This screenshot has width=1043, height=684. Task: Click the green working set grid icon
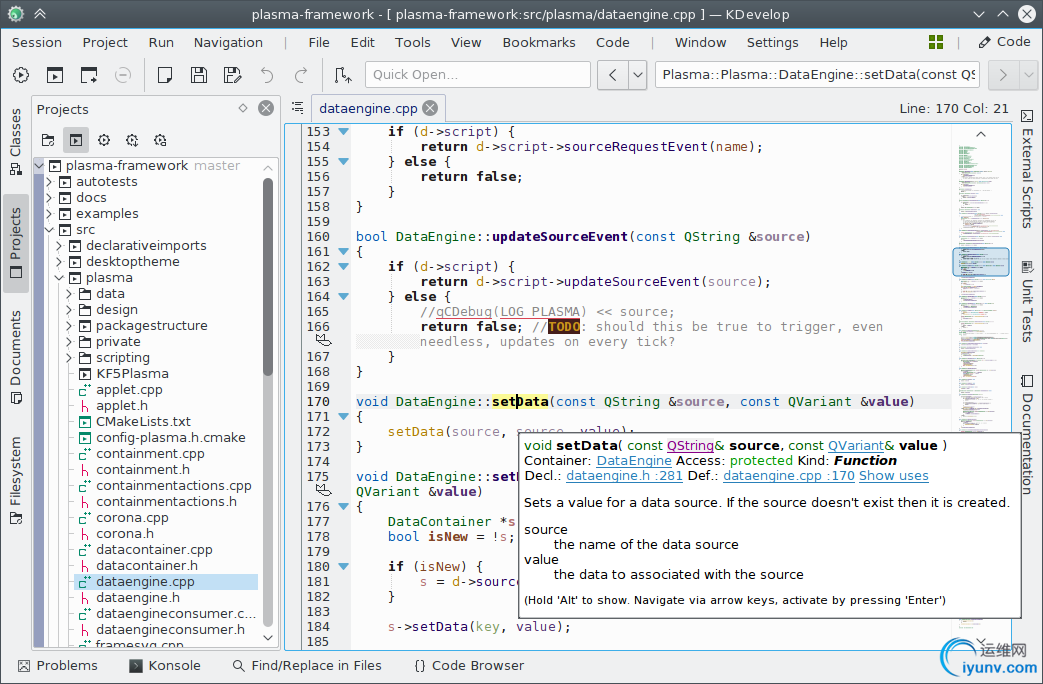[x=936, y=42]
